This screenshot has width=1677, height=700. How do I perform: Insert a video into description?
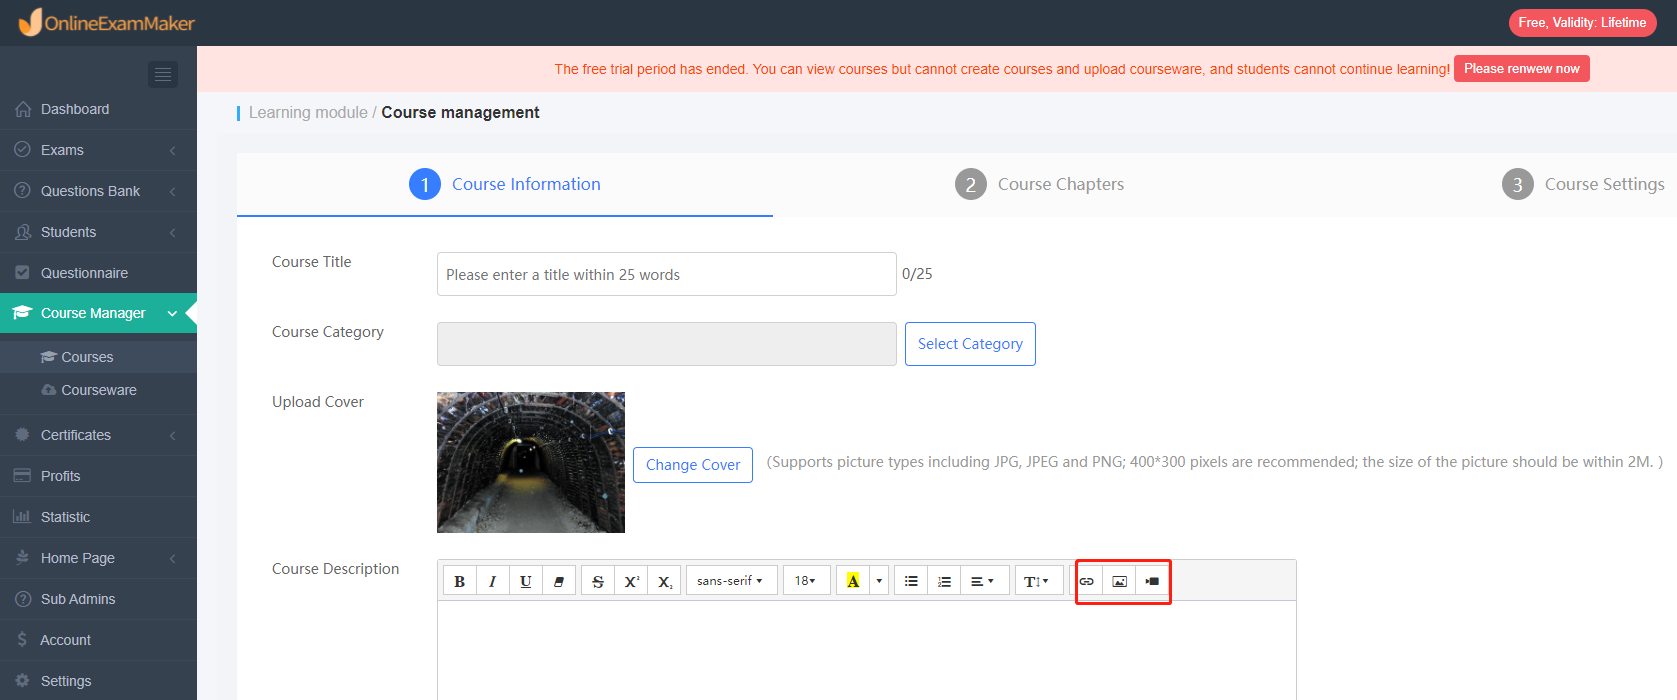1152,581
